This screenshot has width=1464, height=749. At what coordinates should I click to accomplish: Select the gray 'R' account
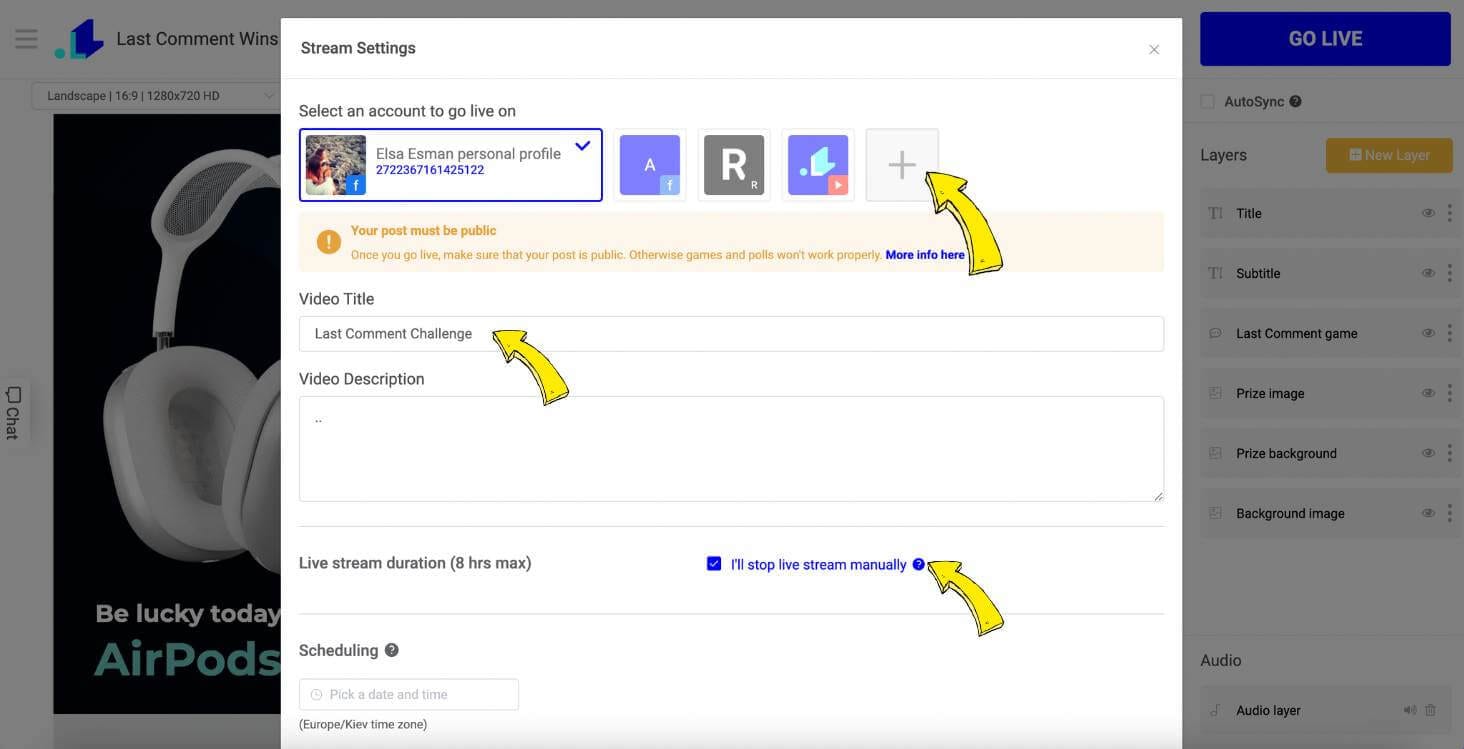click(x=734, y=165)
